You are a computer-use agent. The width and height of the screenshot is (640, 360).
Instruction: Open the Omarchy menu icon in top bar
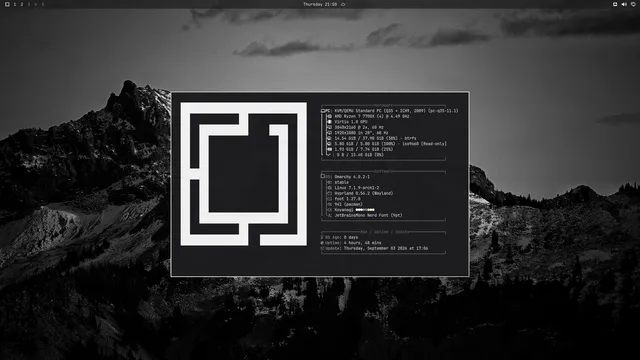[7, 4]
